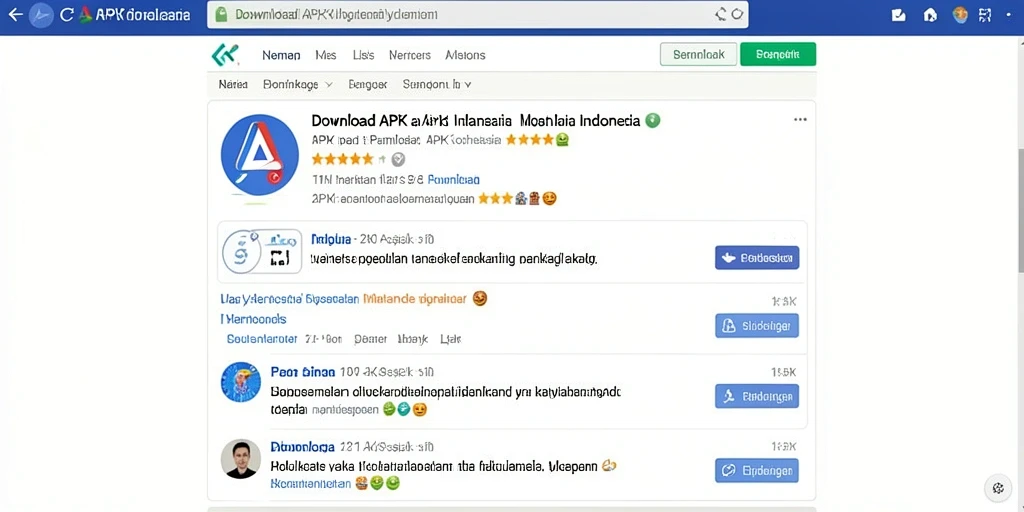Click the blue download button in the Ndpitra row

(757, 257)
